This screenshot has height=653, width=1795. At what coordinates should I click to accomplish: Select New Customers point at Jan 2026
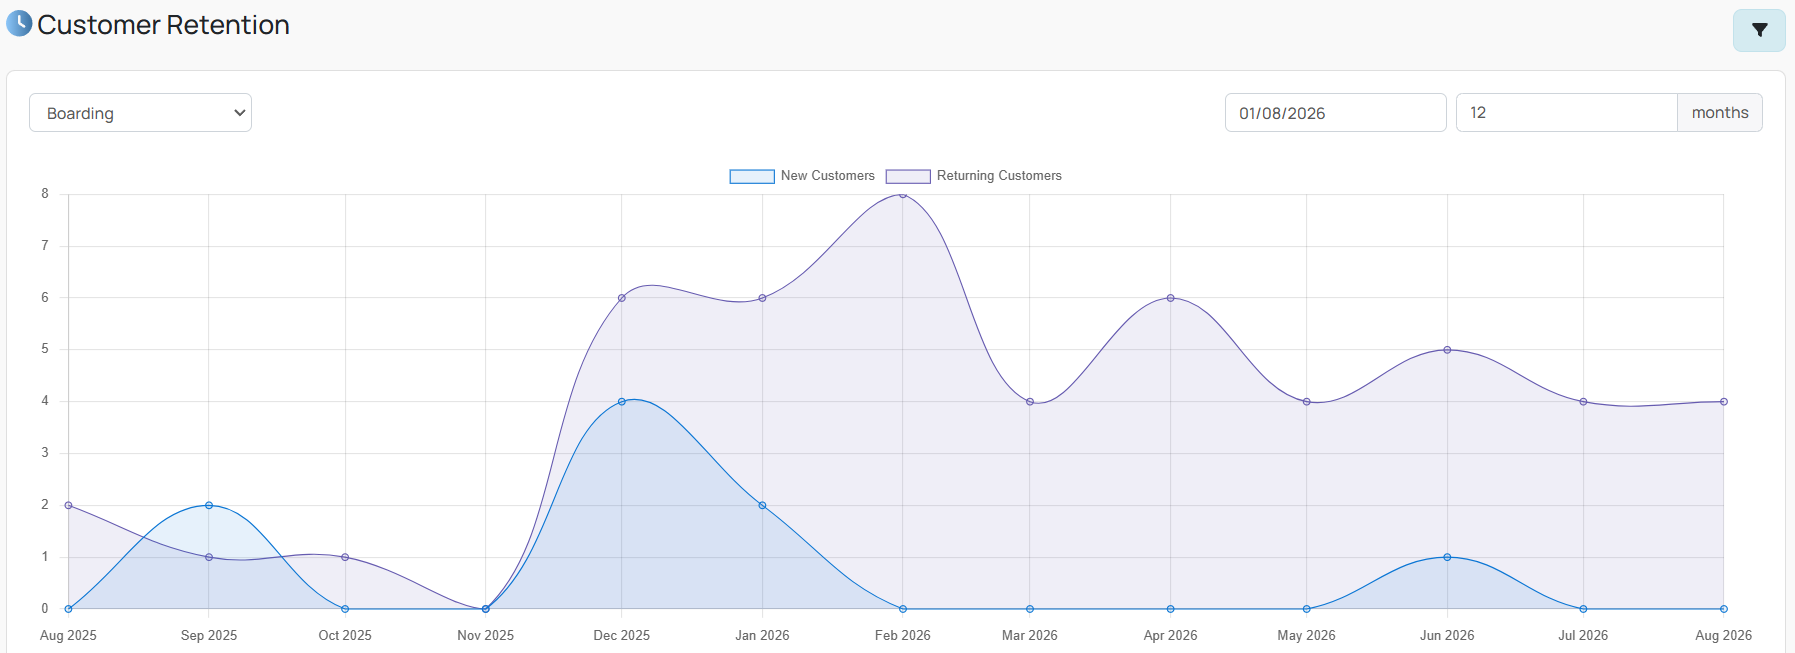pos(762,505)
